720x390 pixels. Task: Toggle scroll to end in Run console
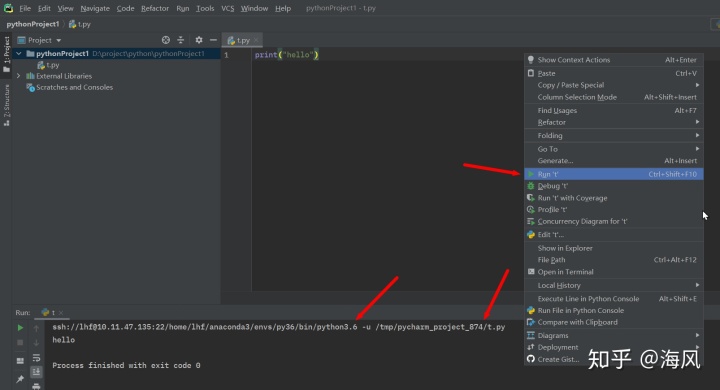[36, 372]
